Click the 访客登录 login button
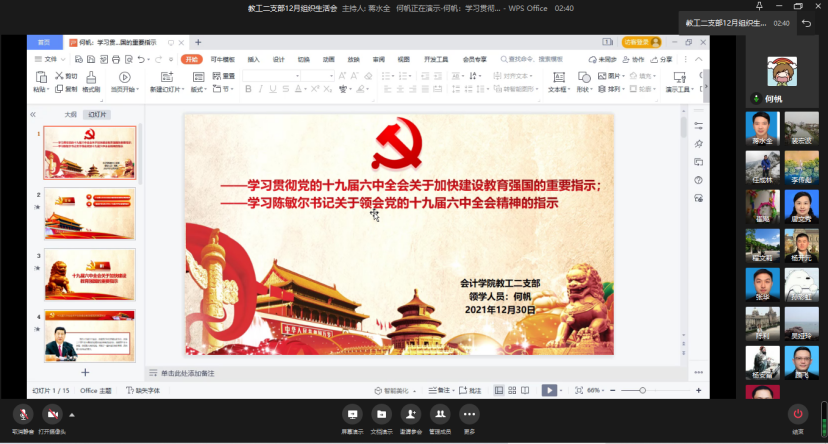This screenshot has width=828, height=444. point(636,43)
